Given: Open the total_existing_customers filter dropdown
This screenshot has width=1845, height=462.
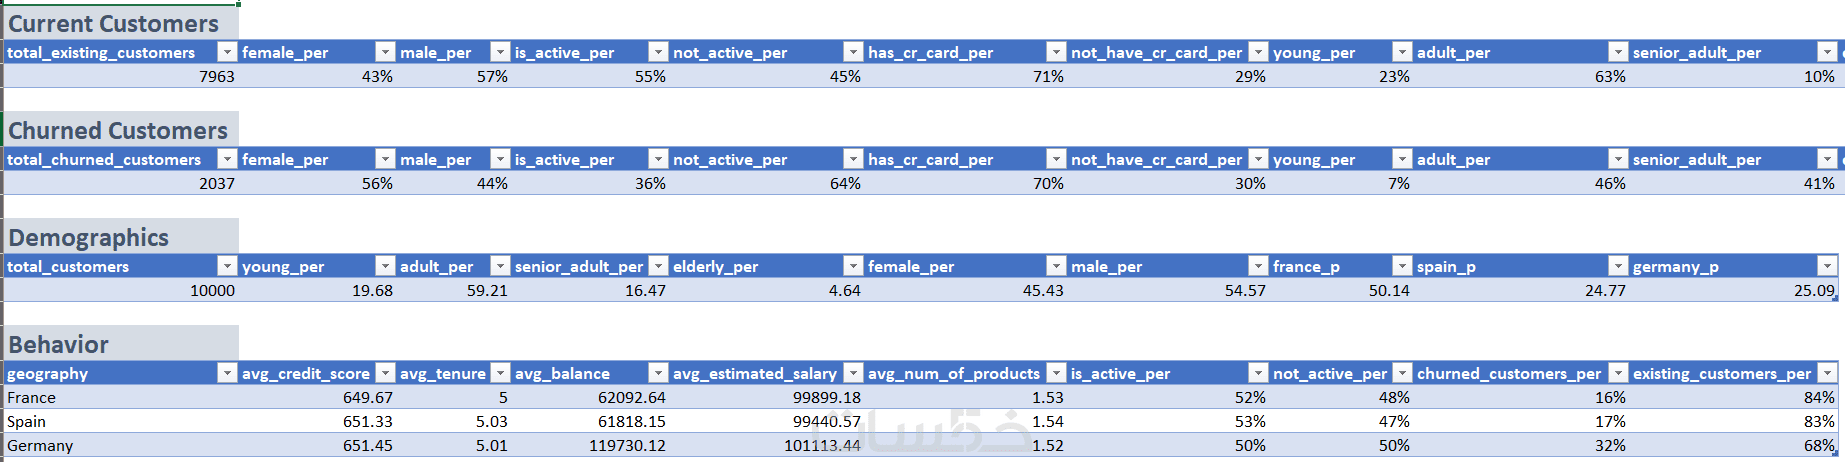Looking at the screenshot, I should 227,52.
